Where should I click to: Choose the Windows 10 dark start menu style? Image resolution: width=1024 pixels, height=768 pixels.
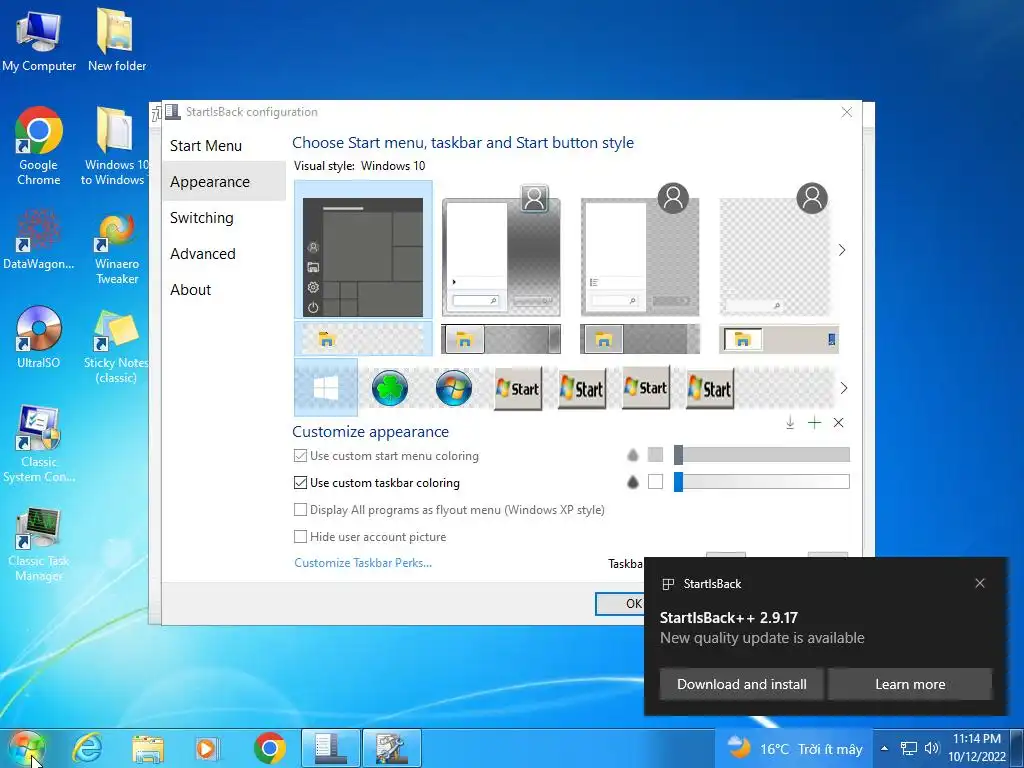(x=363, y=251)
